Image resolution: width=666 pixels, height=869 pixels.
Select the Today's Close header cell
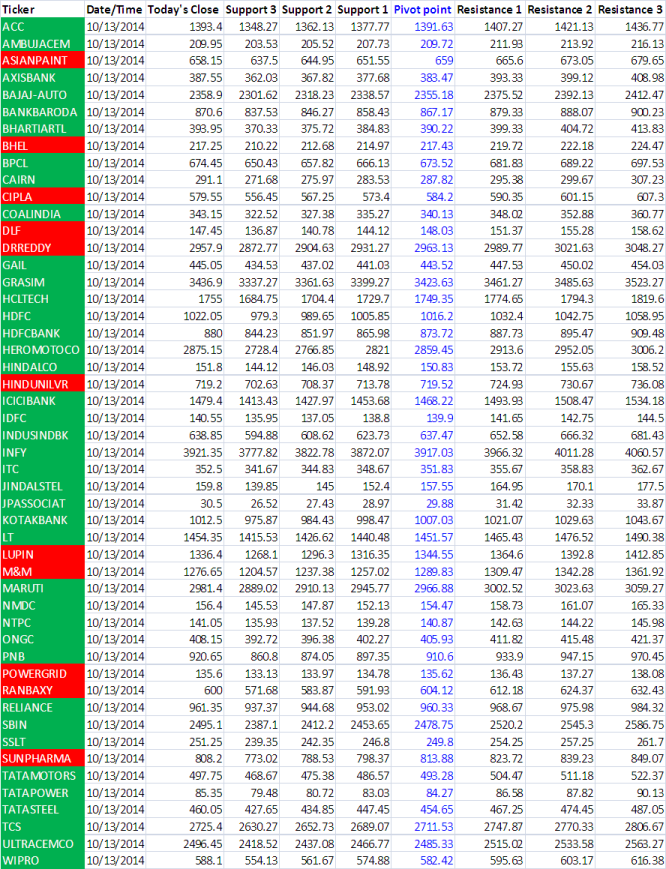point(184,9)
